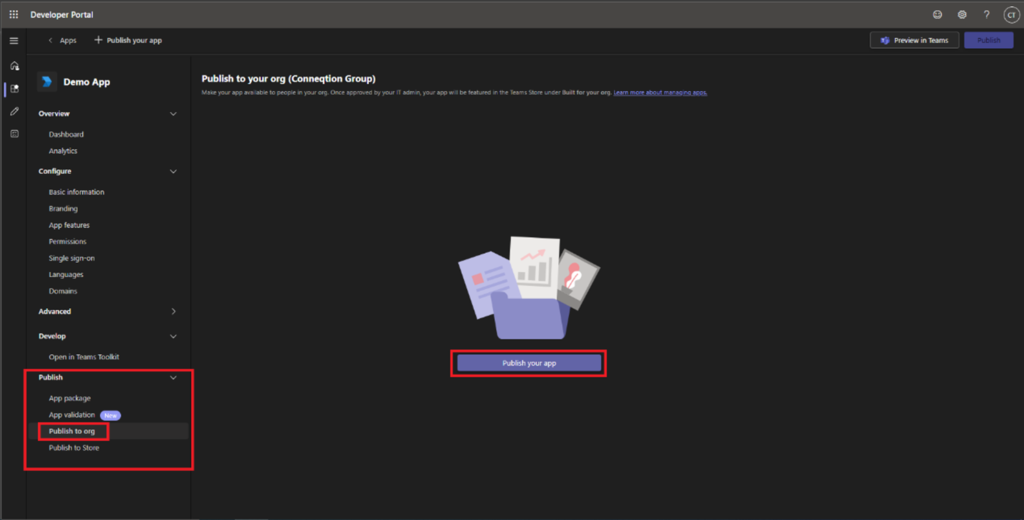The width and height of the screenshot is (1024, 520).
Task: Click the Publish your app button
Action: [x=529, y=363]
